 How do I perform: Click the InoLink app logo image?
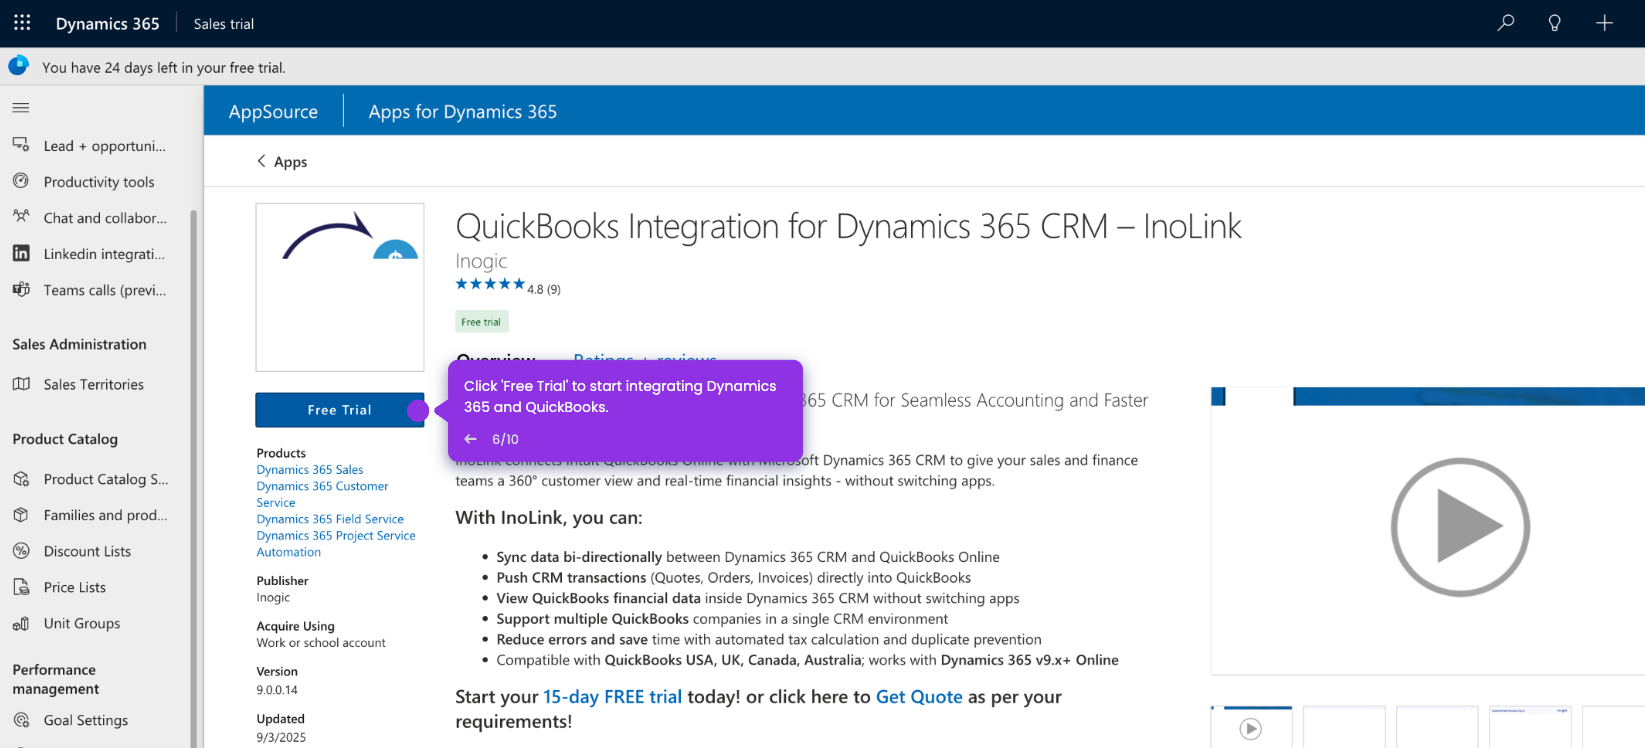pos(340,287)
